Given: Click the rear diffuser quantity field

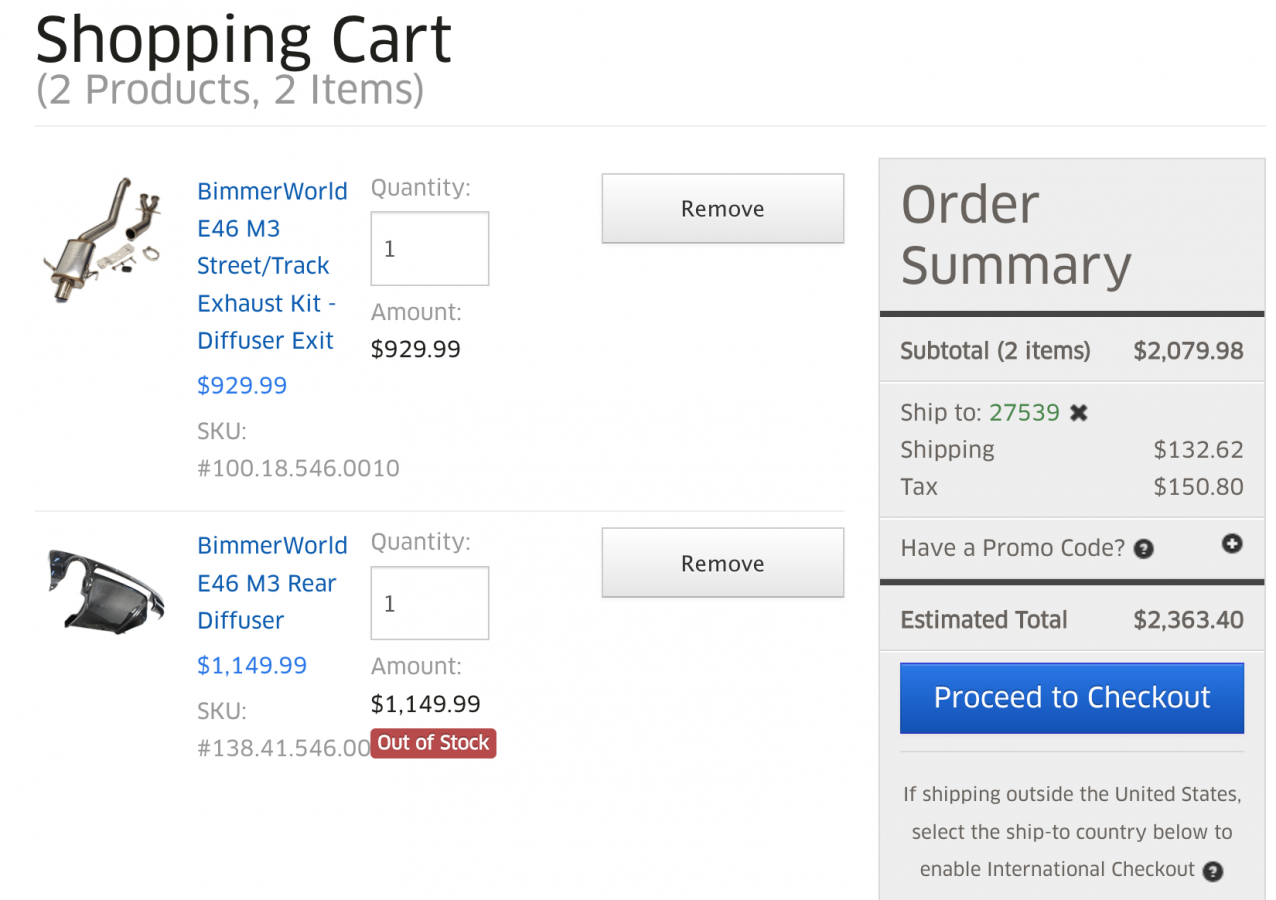Looking at the screenshot, I should pos(430,603).
